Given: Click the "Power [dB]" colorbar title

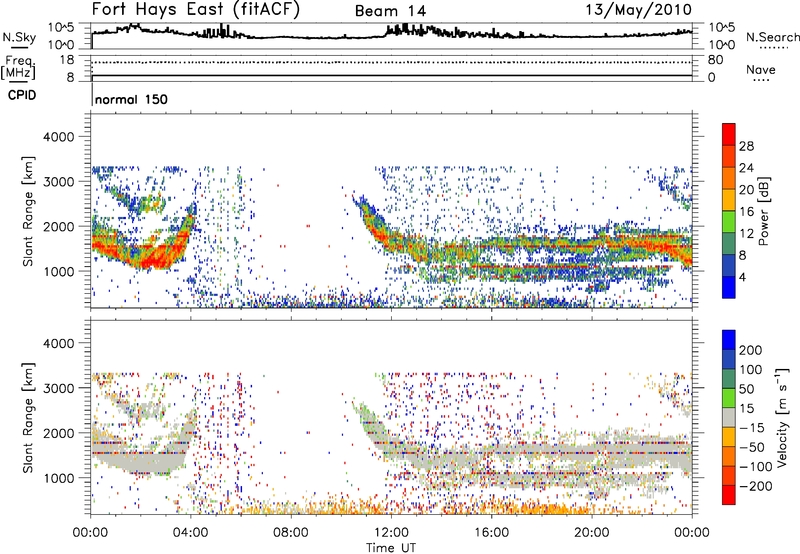Looking at the screenshot, I should tap(764, 211).
